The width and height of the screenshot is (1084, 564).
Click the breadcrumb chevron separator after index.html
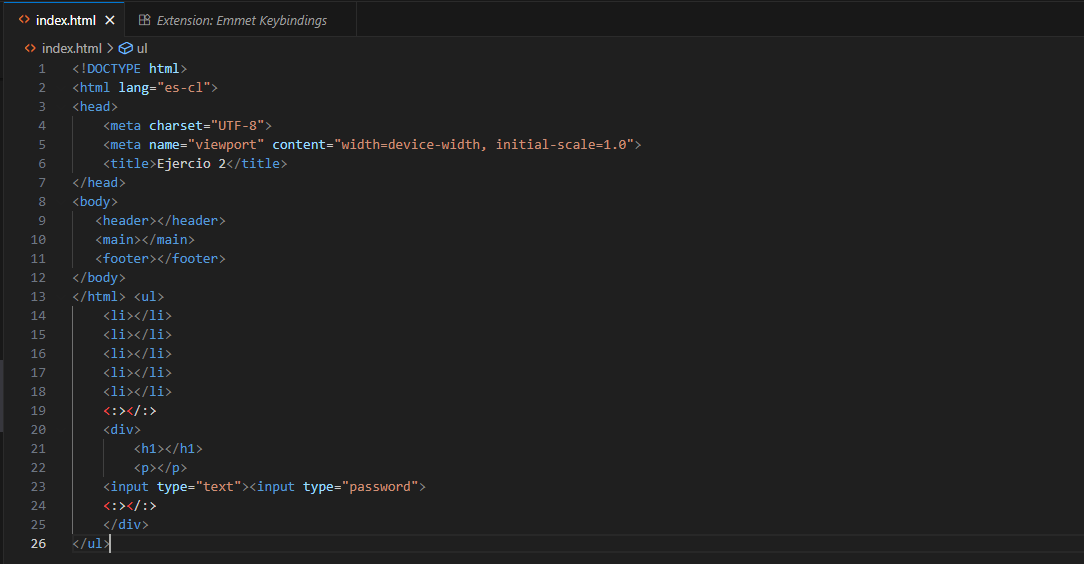click(110, 48)
